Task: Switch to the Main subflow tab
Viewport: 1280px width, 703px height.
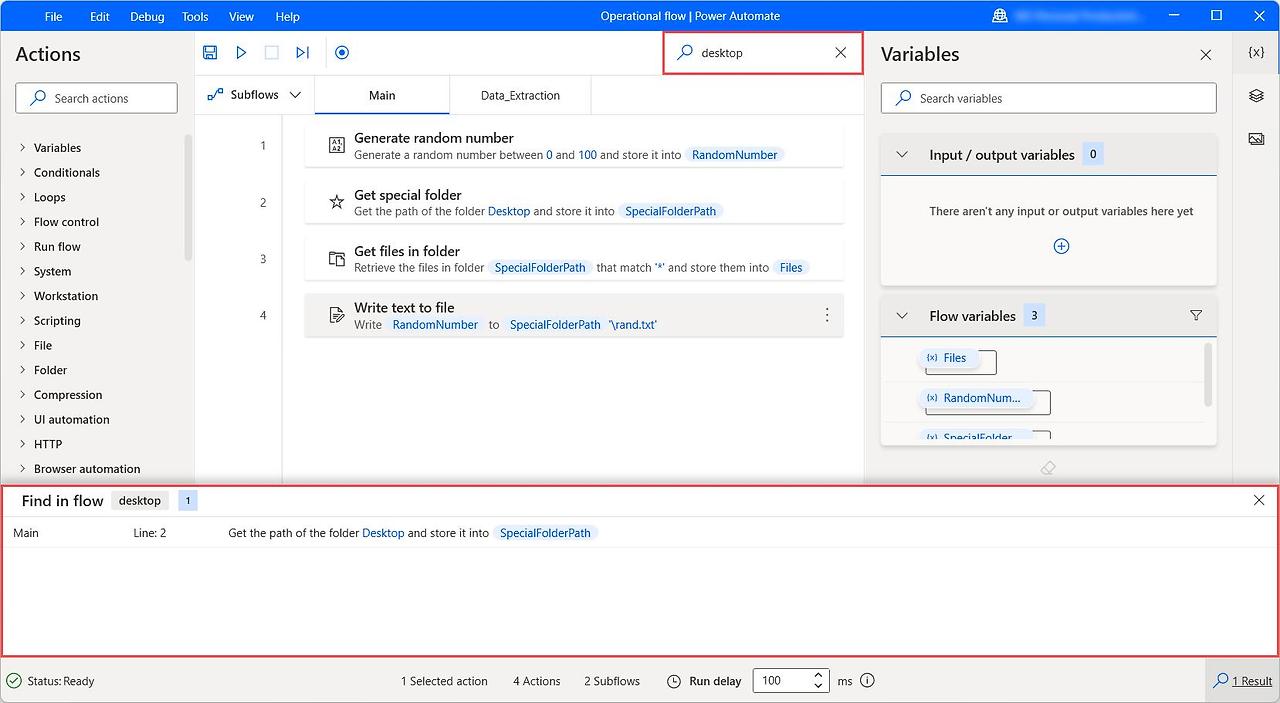Action: [382, 95]
